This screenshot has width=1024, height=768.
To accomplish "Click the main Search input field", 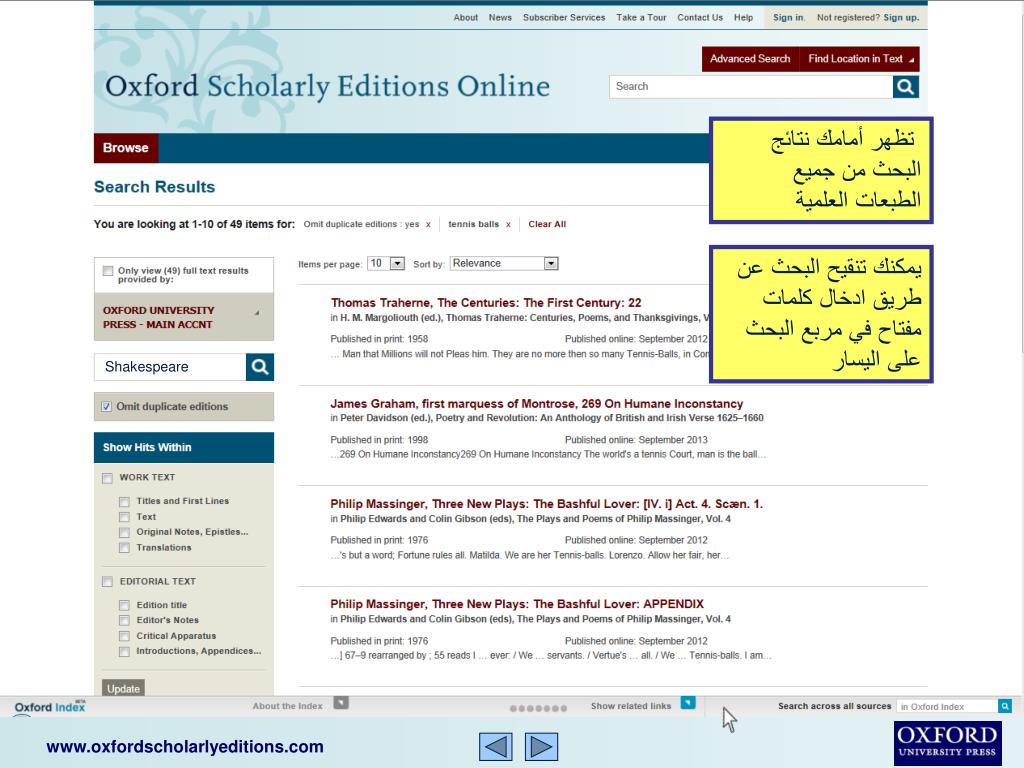I will [751, 86].
